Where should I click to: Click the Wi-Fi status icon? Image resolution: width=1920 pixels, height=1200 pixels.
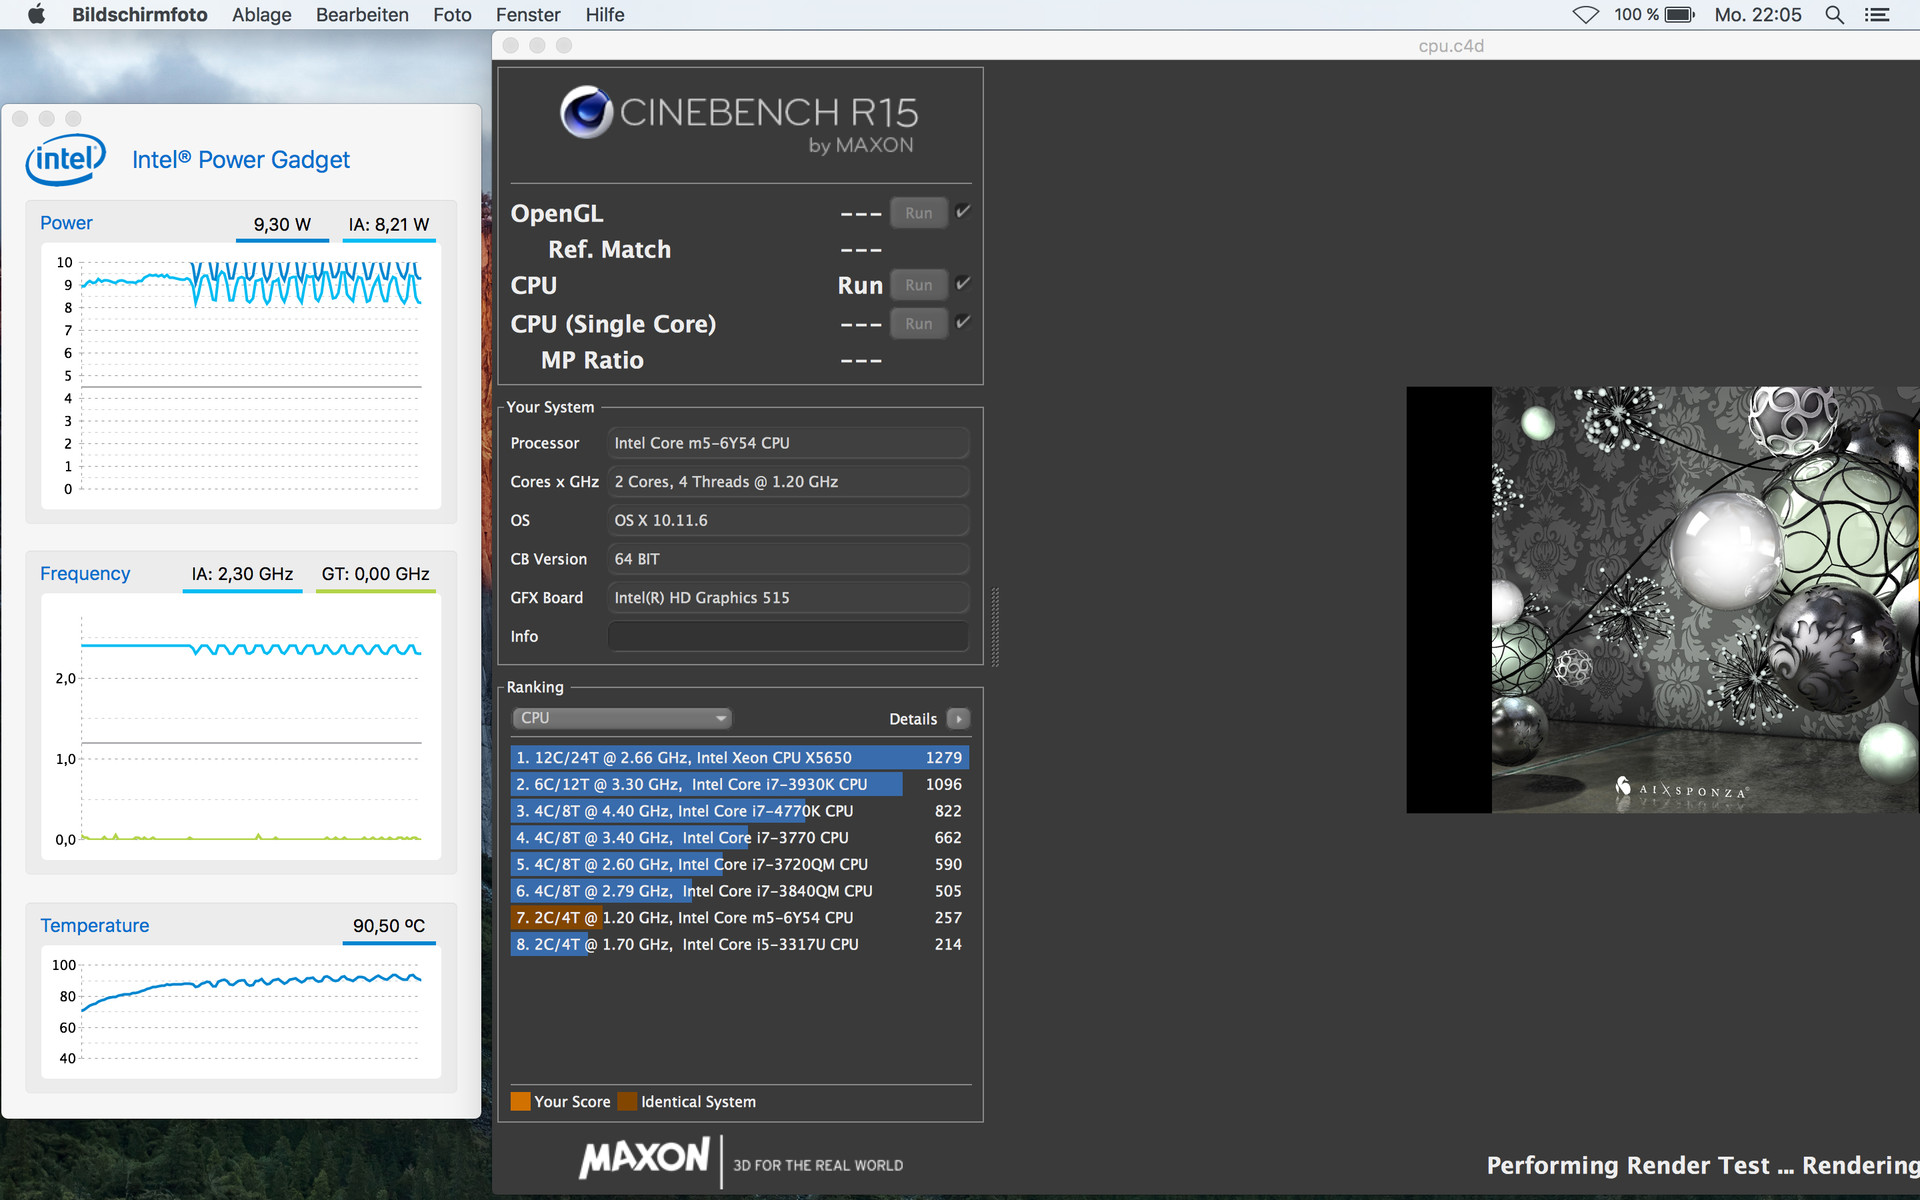[x=1585, y=15]
